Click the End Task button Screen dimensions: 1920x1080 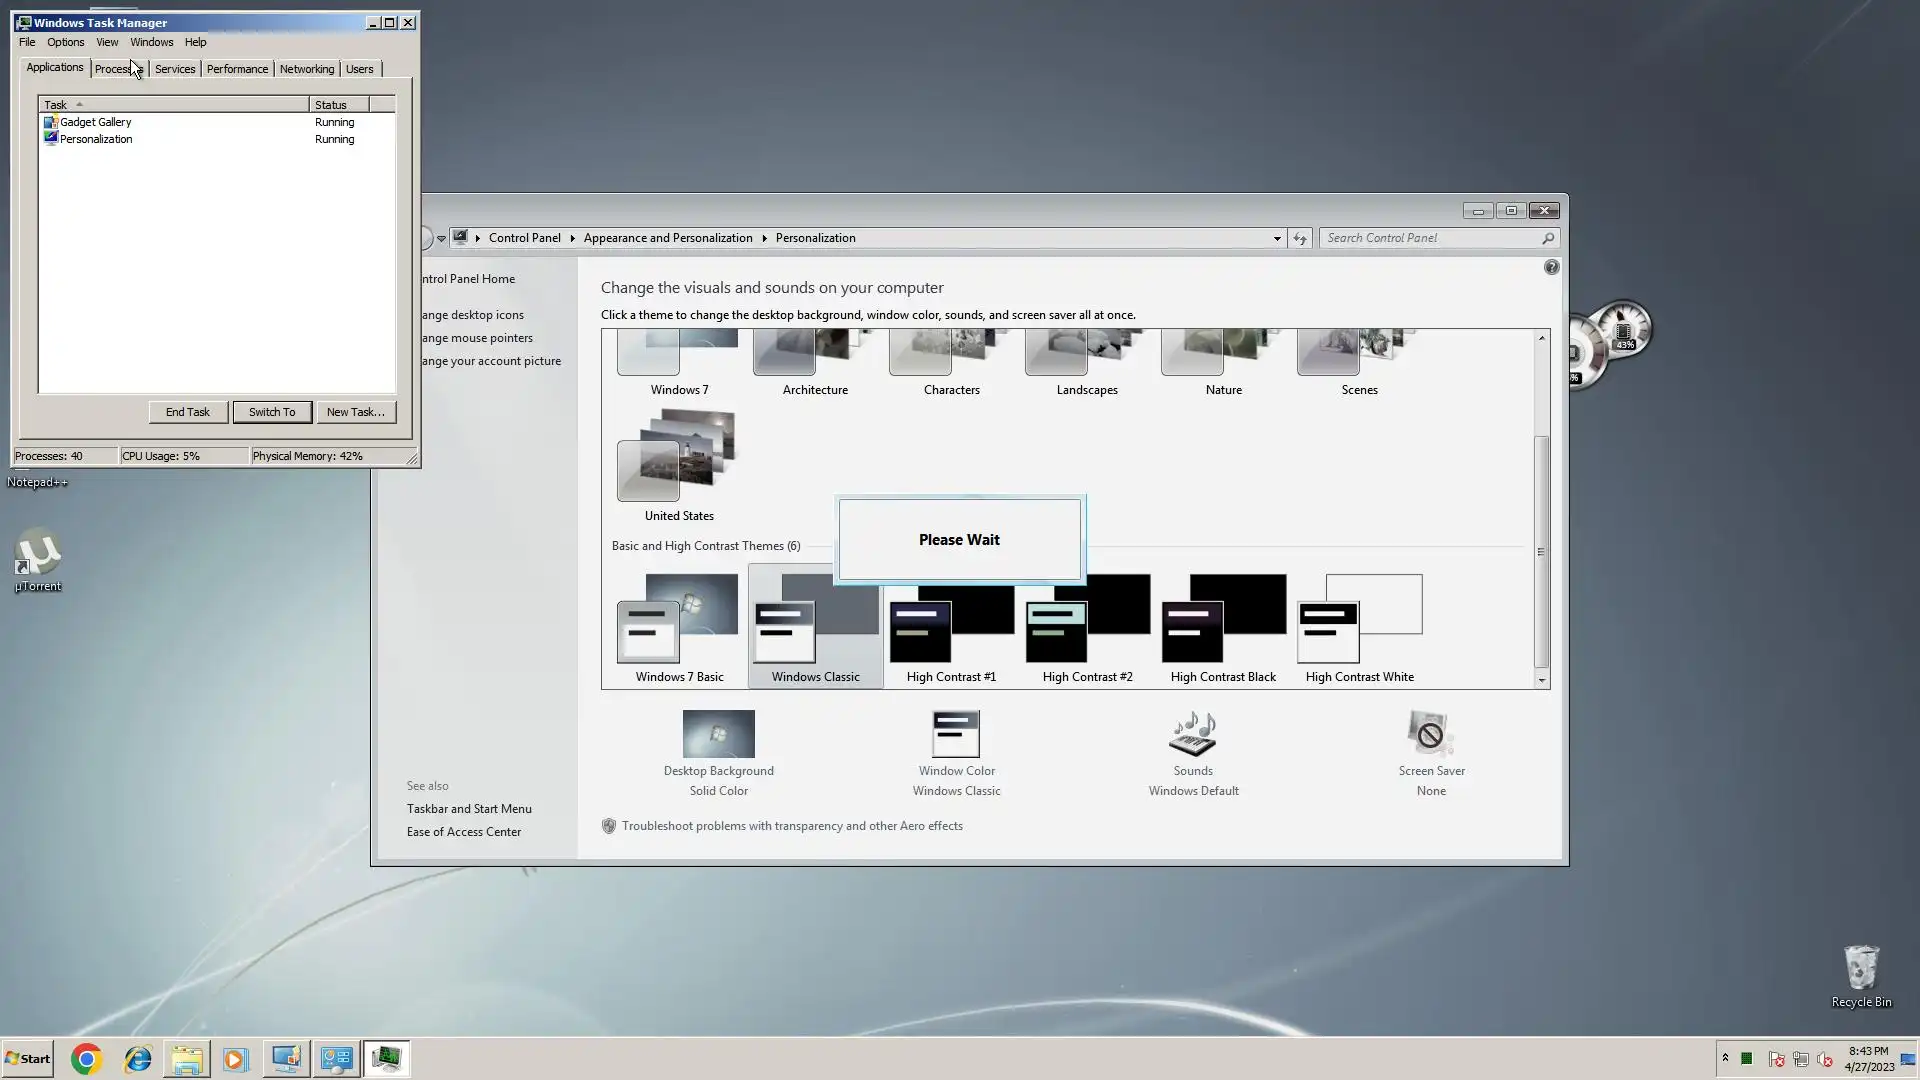(x=188, y=412)
